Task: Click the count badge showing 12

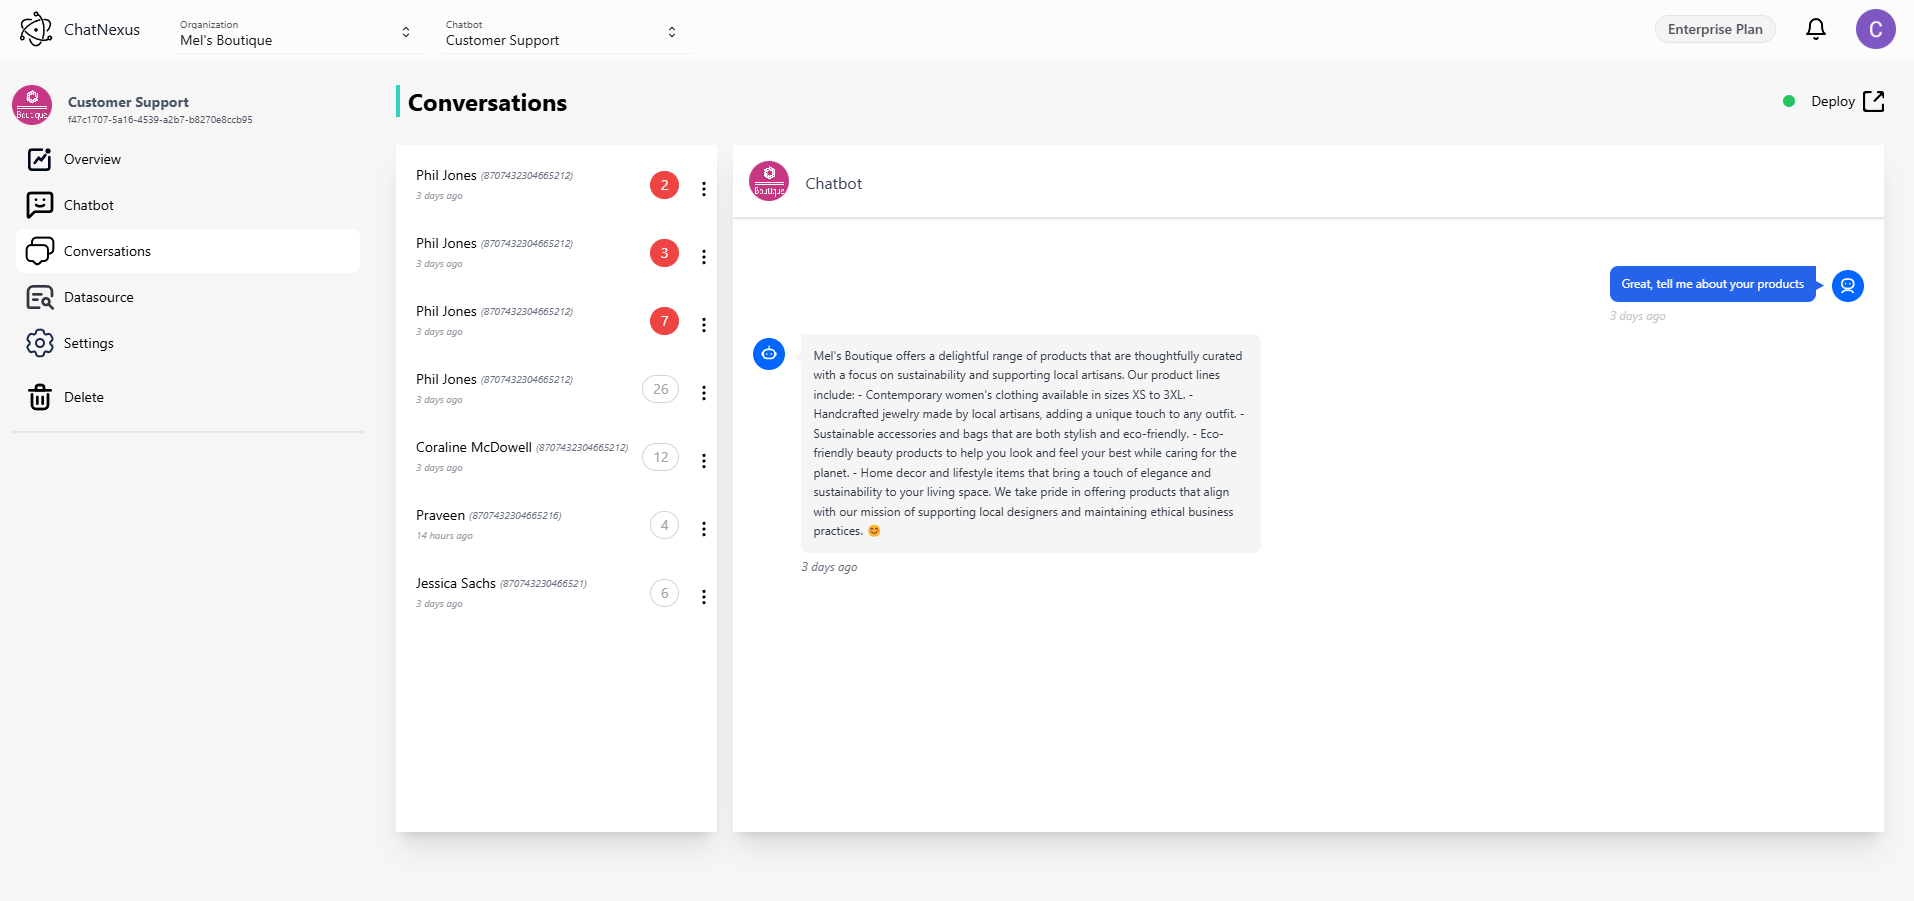Action: pos(660,457)
